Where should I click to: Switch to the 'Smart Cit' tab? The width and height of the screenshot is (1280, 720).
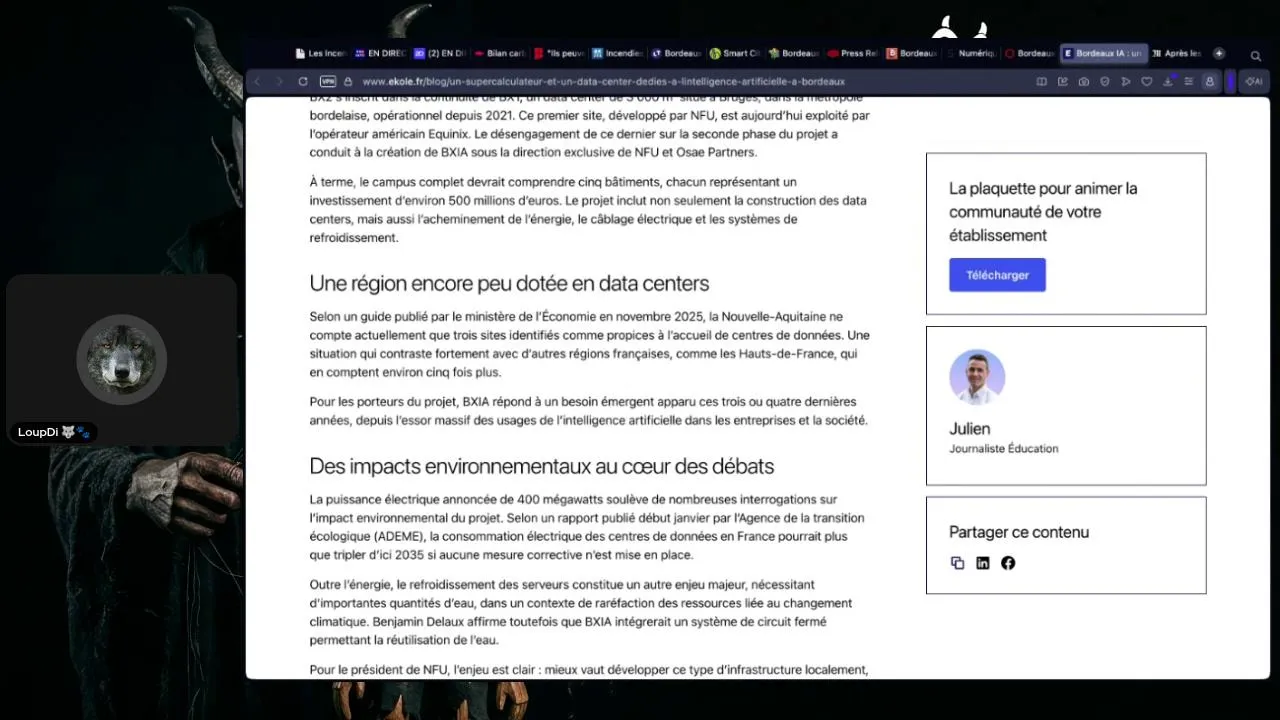(x=735, y=54)
